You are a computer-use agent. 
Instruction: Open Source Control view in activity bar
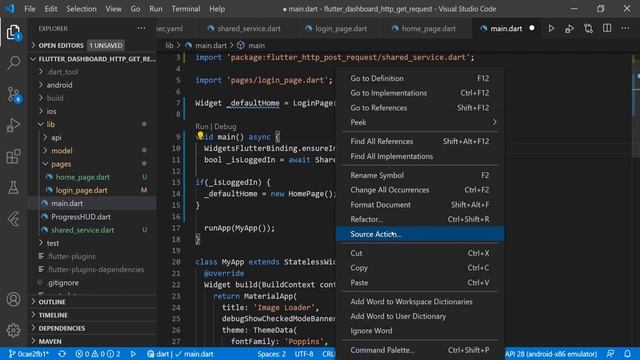tap(13, 94)
